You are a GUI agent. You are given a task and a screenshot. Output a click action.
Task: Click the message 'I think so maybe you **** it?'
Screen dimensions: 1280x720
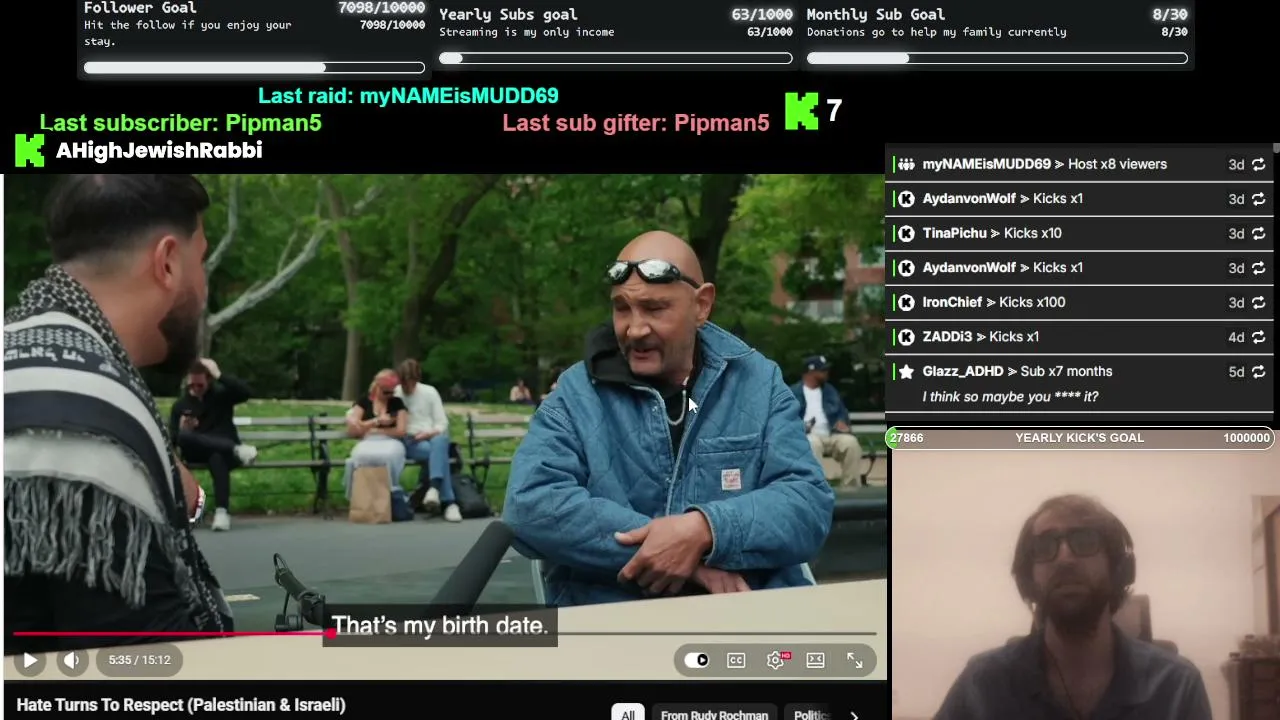coord(1010,397)
